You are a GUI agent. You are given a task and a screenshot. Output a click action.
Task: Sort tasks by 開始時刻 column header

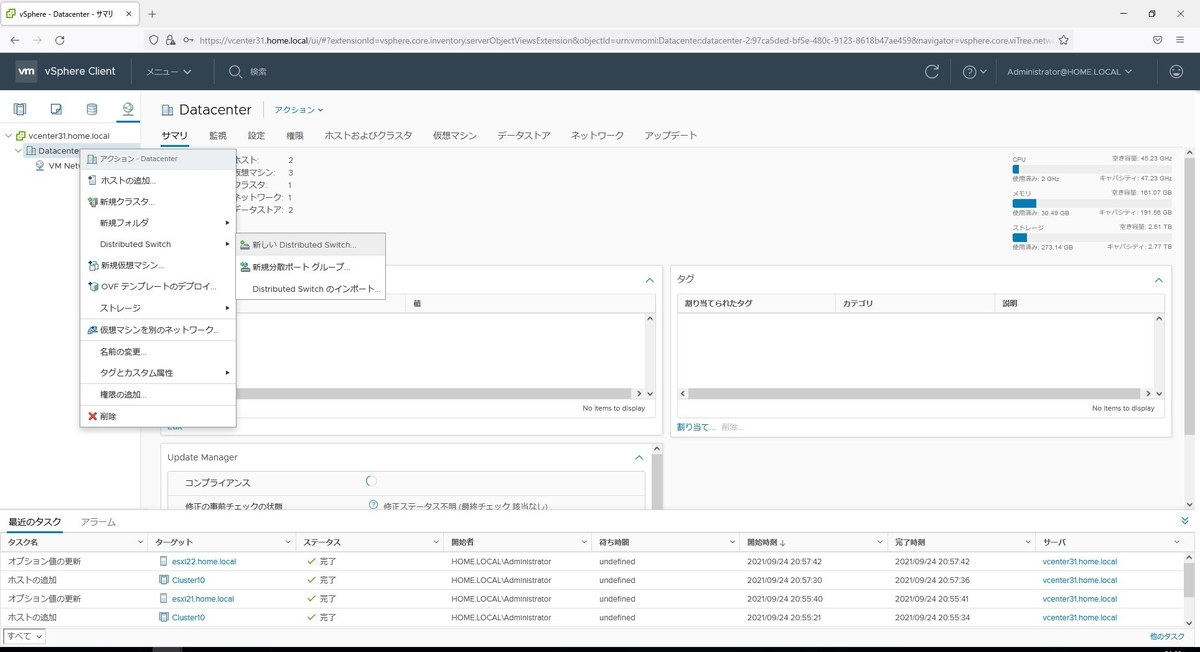tap(768, 542)
